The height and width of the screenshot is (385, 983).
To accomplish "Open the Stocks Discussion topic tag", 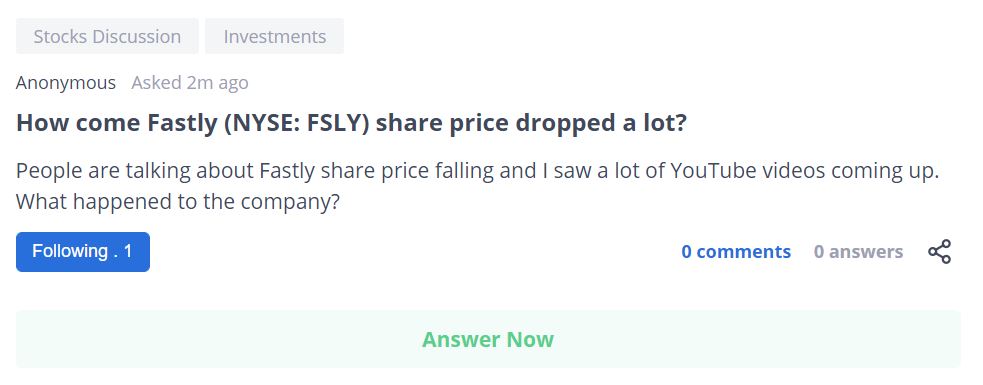I will click(x=107, y=36).
